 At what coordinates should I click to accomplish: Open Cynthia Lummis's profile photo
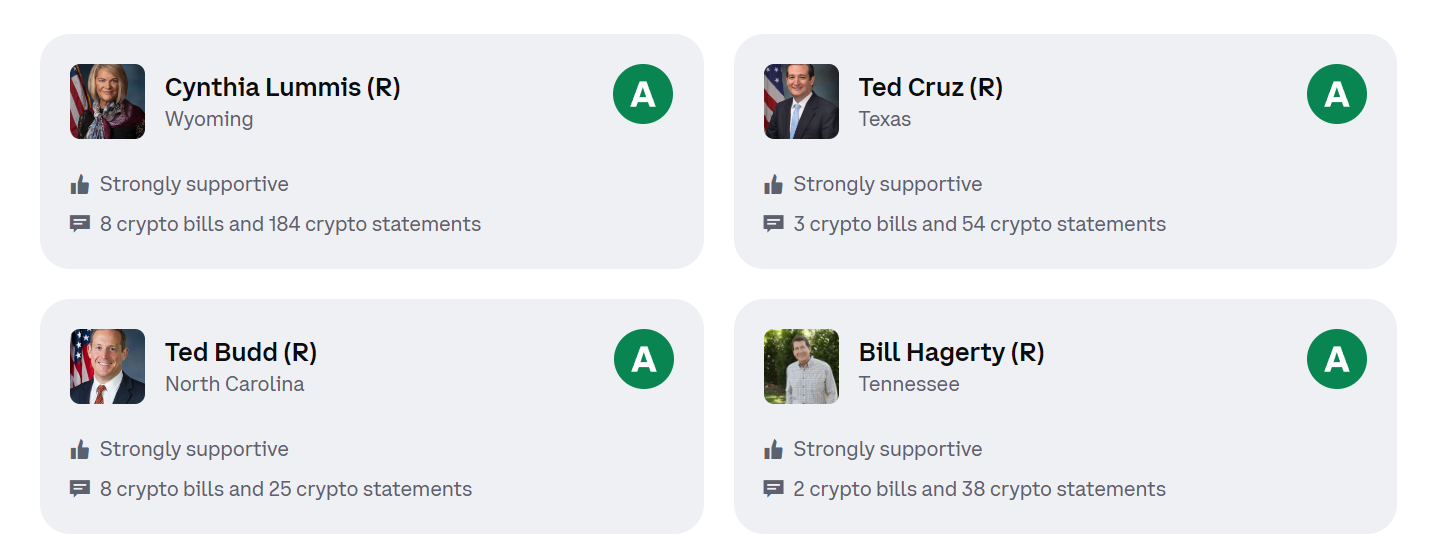point(107,101)
